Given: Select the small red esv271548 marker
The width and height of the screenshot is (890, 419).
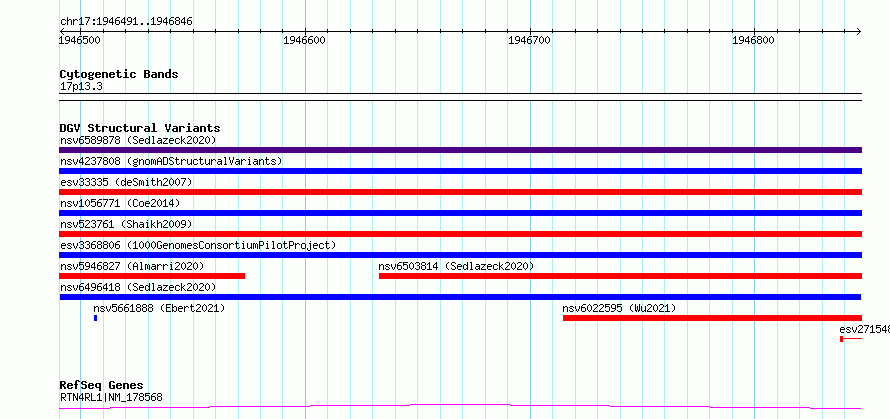Looking at the screenshot, I should point(842,339).
